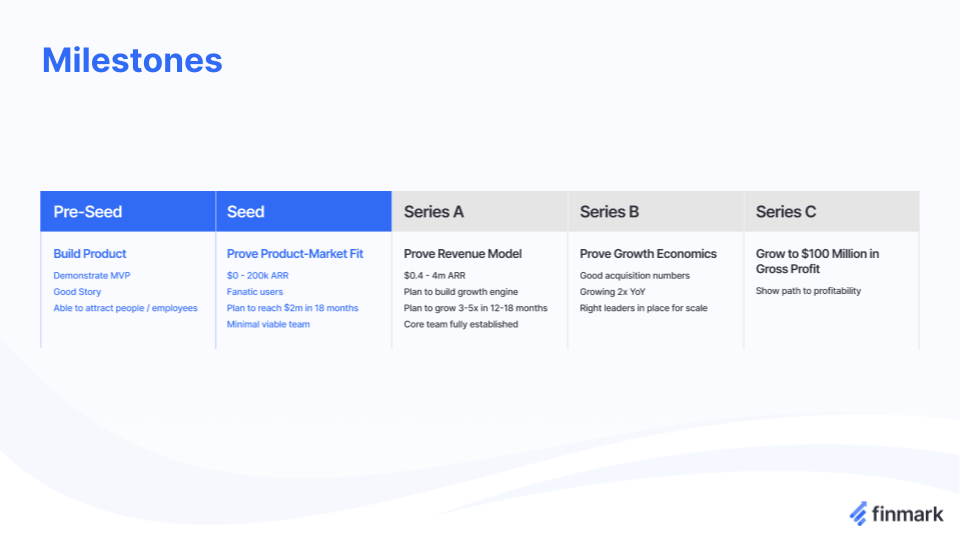Click Core team fully established text
Screen dimensions: 960x540
point(461,324)
